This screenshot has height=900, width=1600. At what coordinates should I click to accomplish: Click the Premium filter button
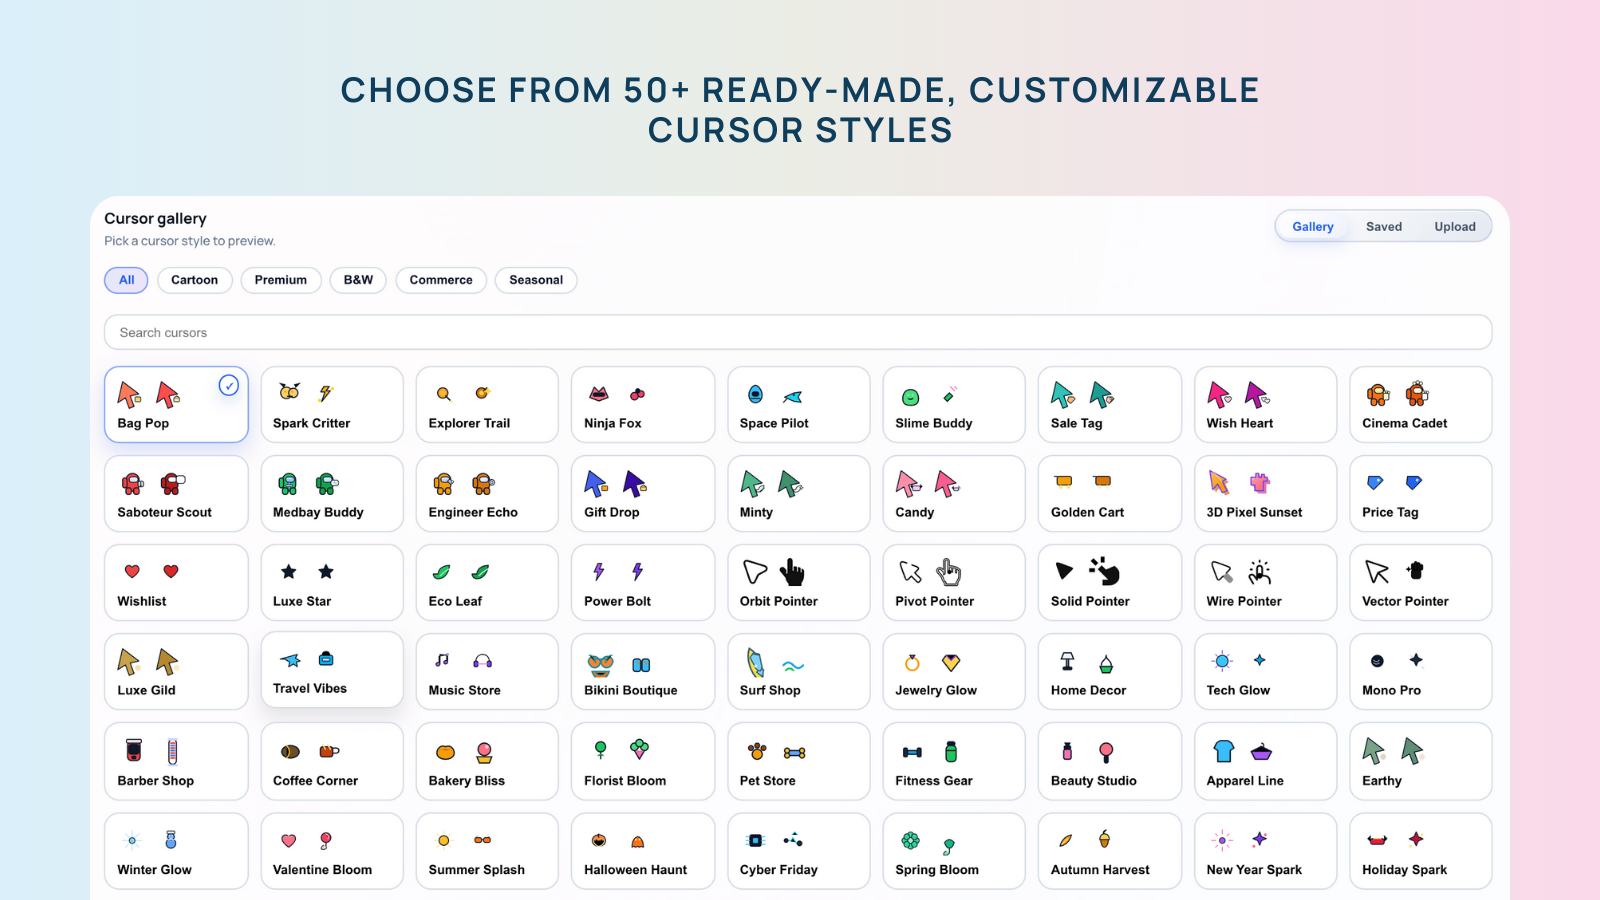[x=280, y=280]
